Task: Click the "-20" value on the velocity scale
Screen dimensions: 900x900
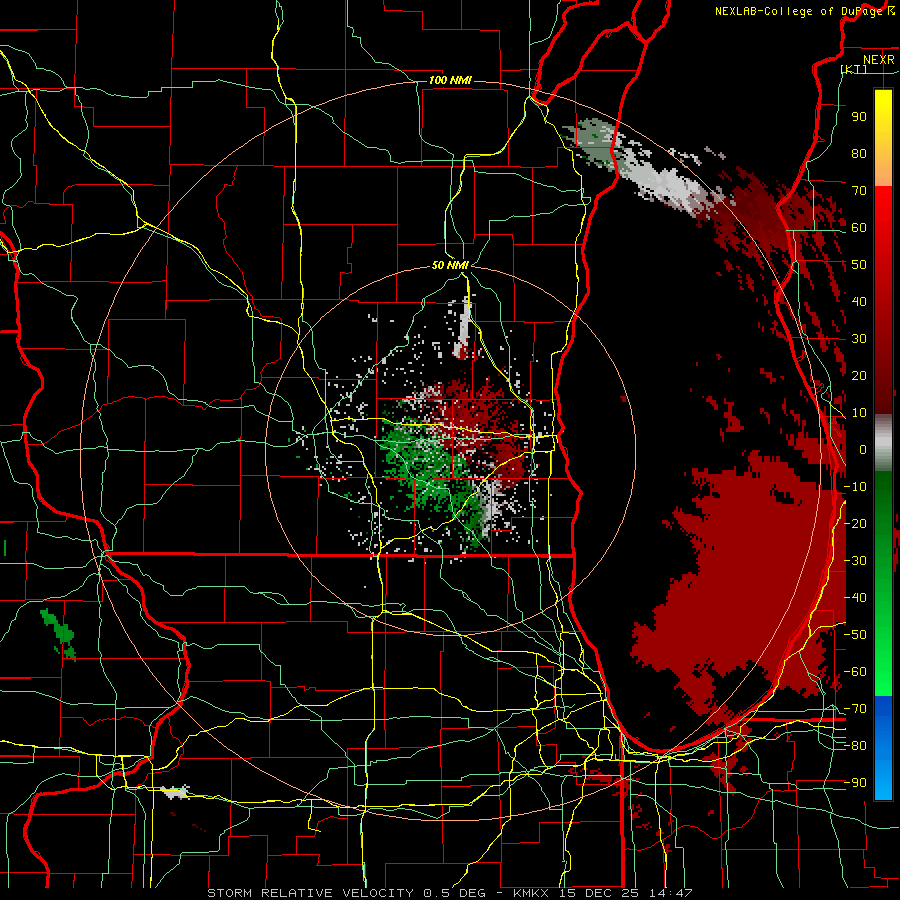Action: 855,523
